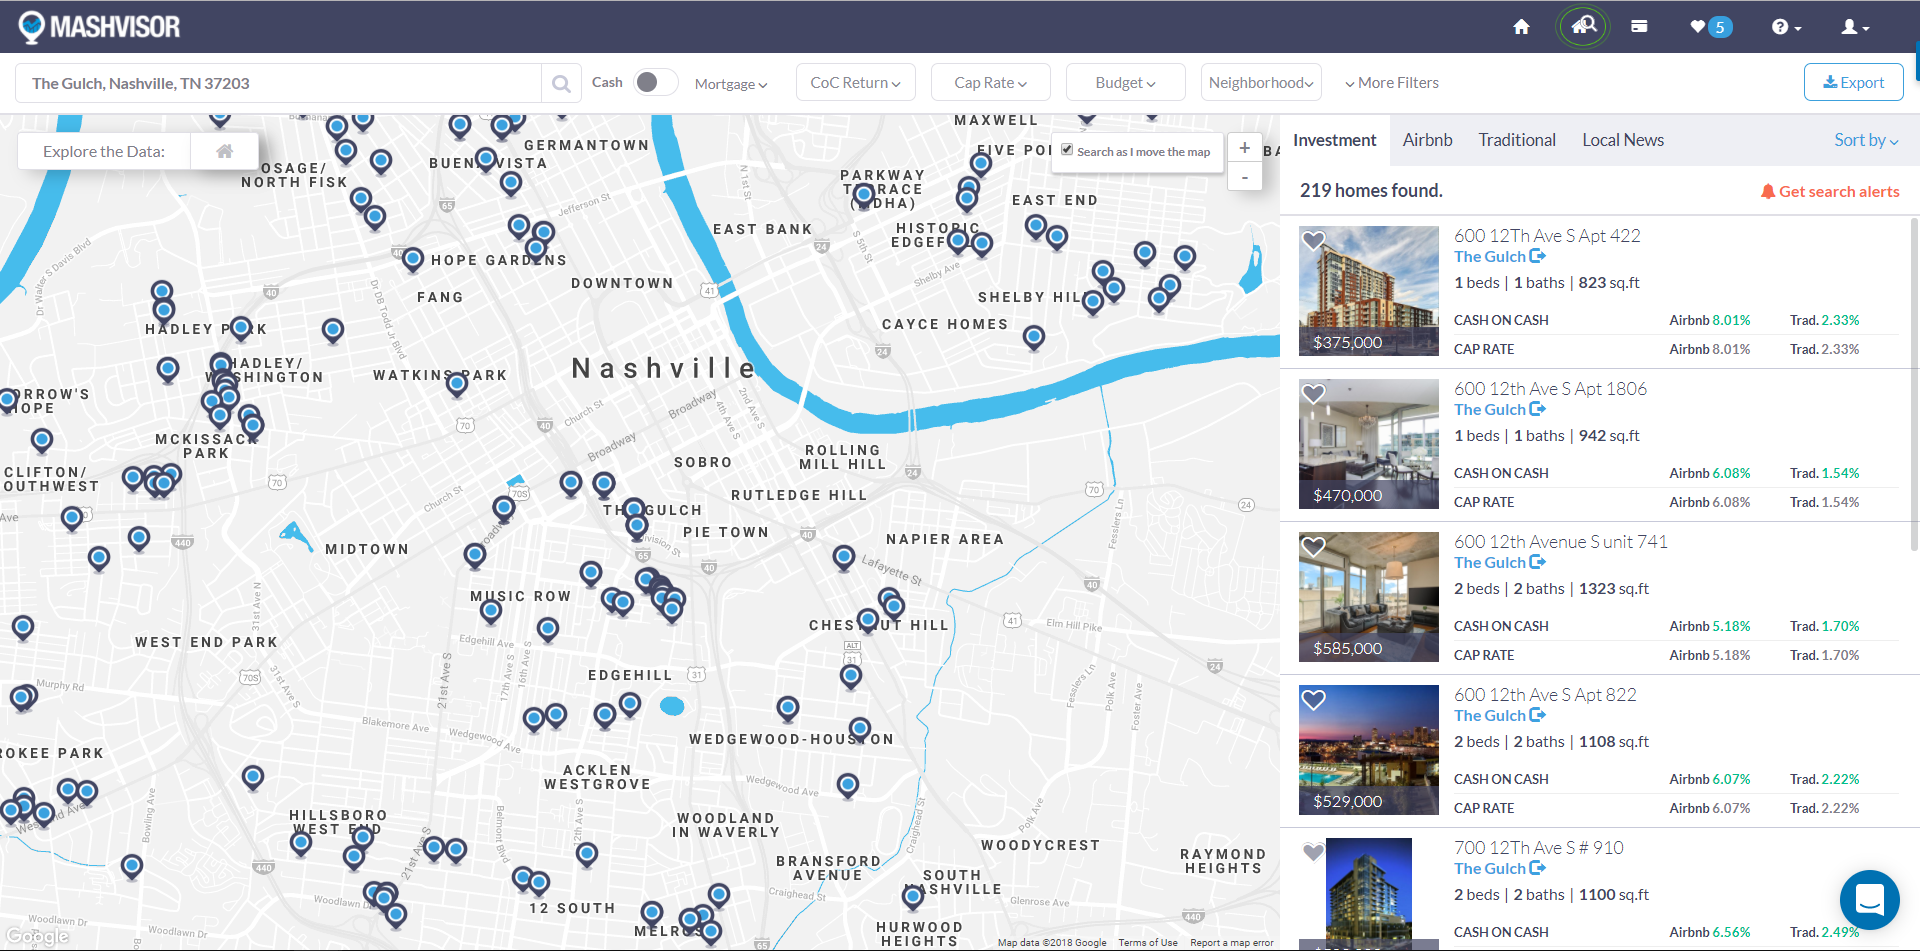Click the map pin near Midtown label
This screenshot has height=951, width=1920.
475,556
